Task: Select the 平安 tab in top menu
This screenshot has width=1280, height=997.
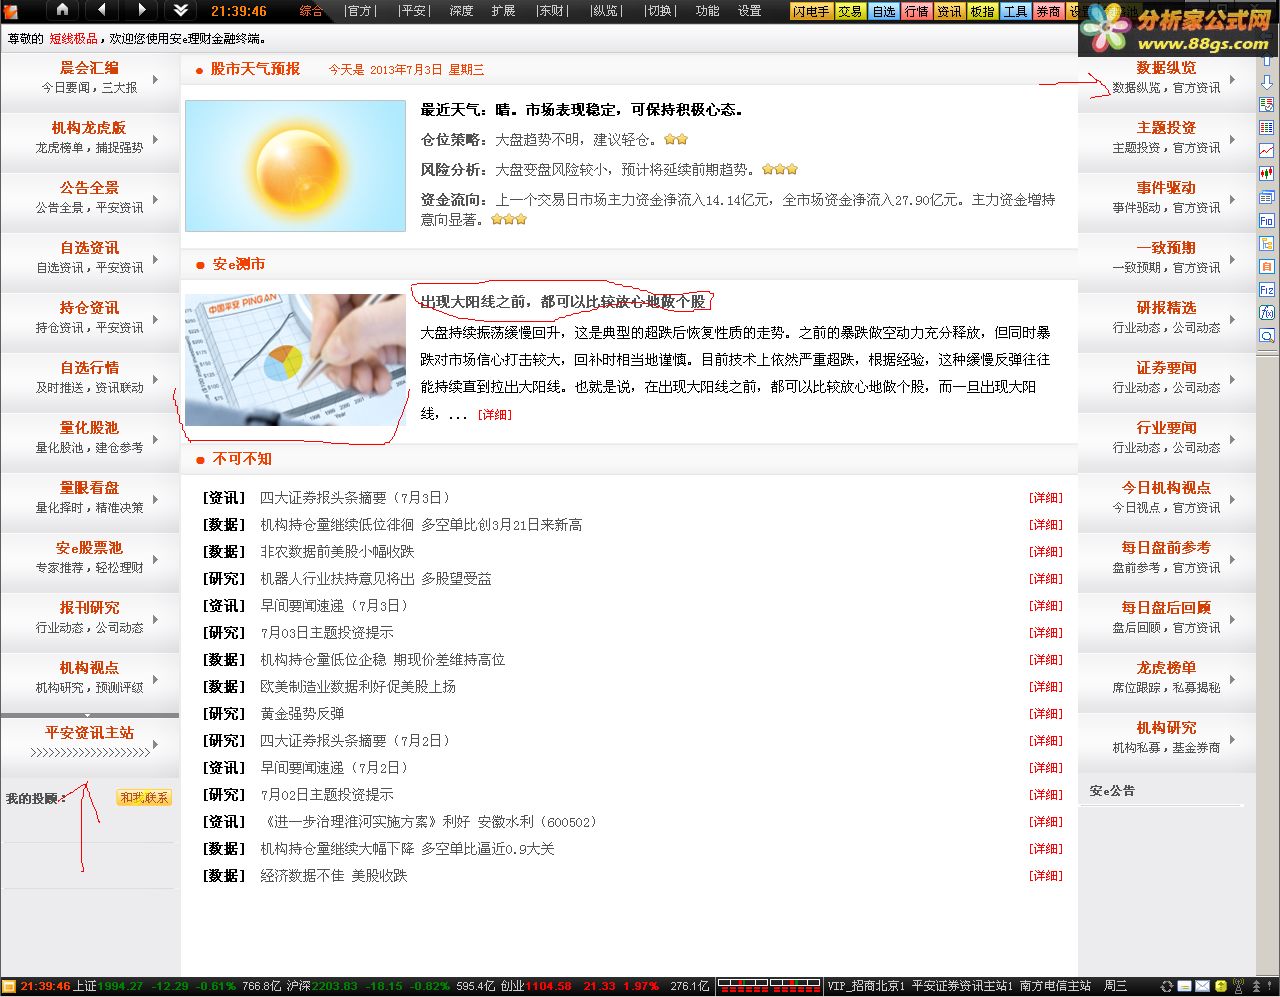Action: click(413, 11)
